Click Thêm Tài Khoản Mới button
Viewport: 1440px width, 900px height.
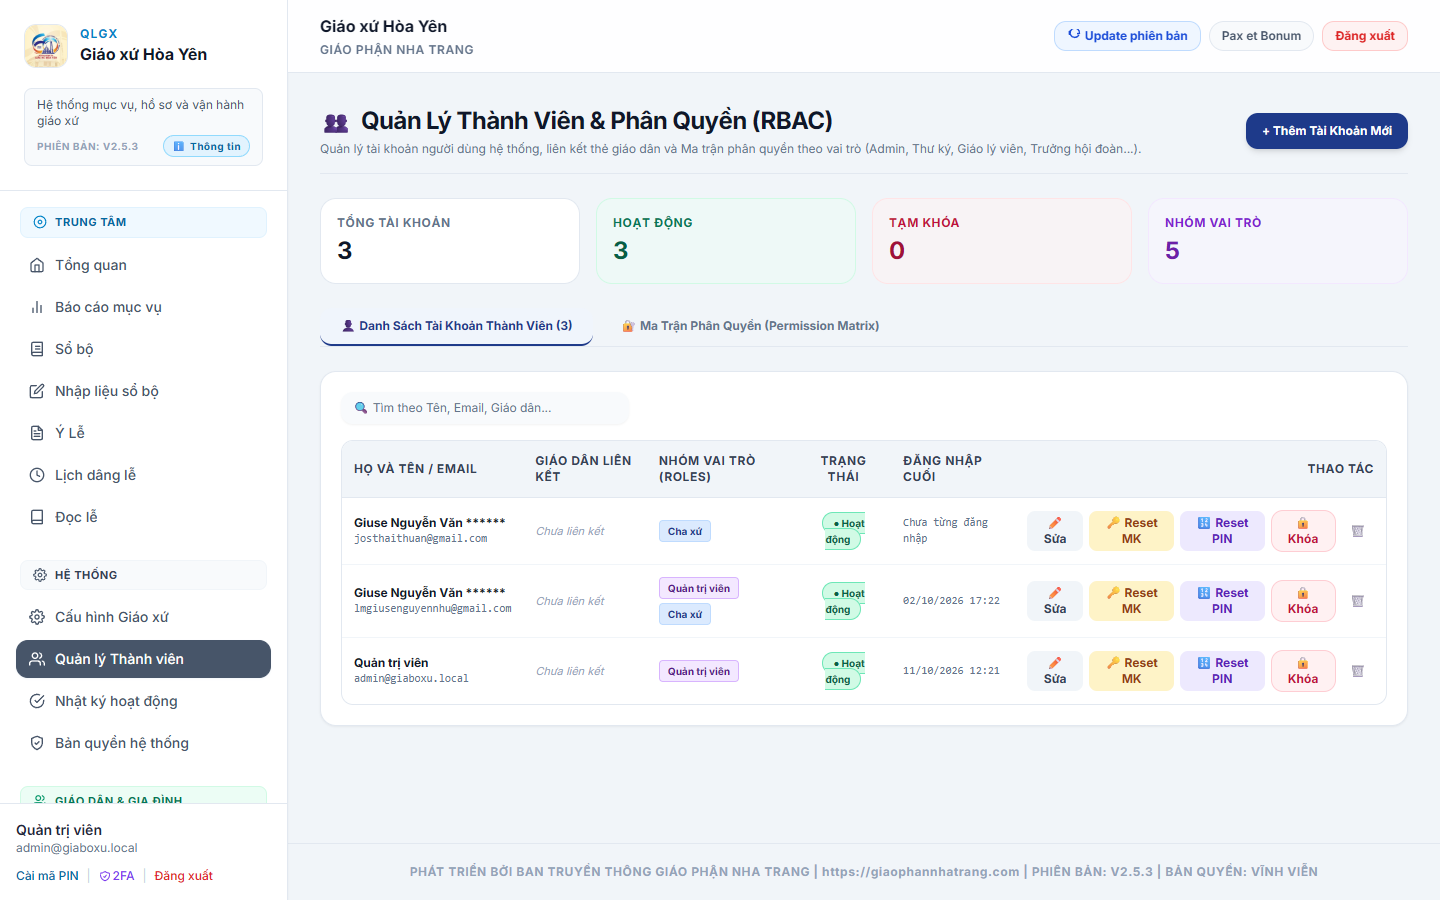(x=1326, y=131)
